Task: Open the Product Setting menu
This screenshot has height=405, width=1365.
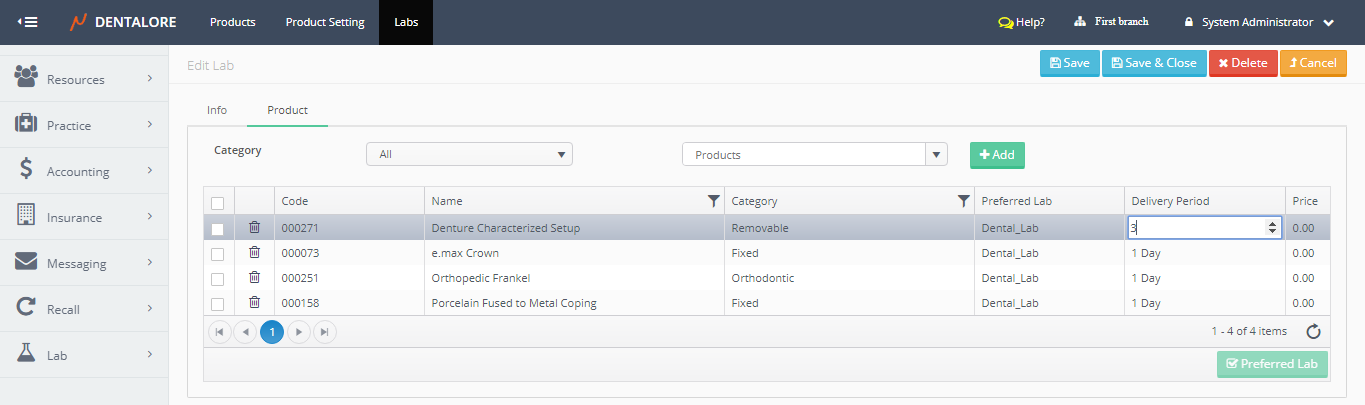Action: 325,22
